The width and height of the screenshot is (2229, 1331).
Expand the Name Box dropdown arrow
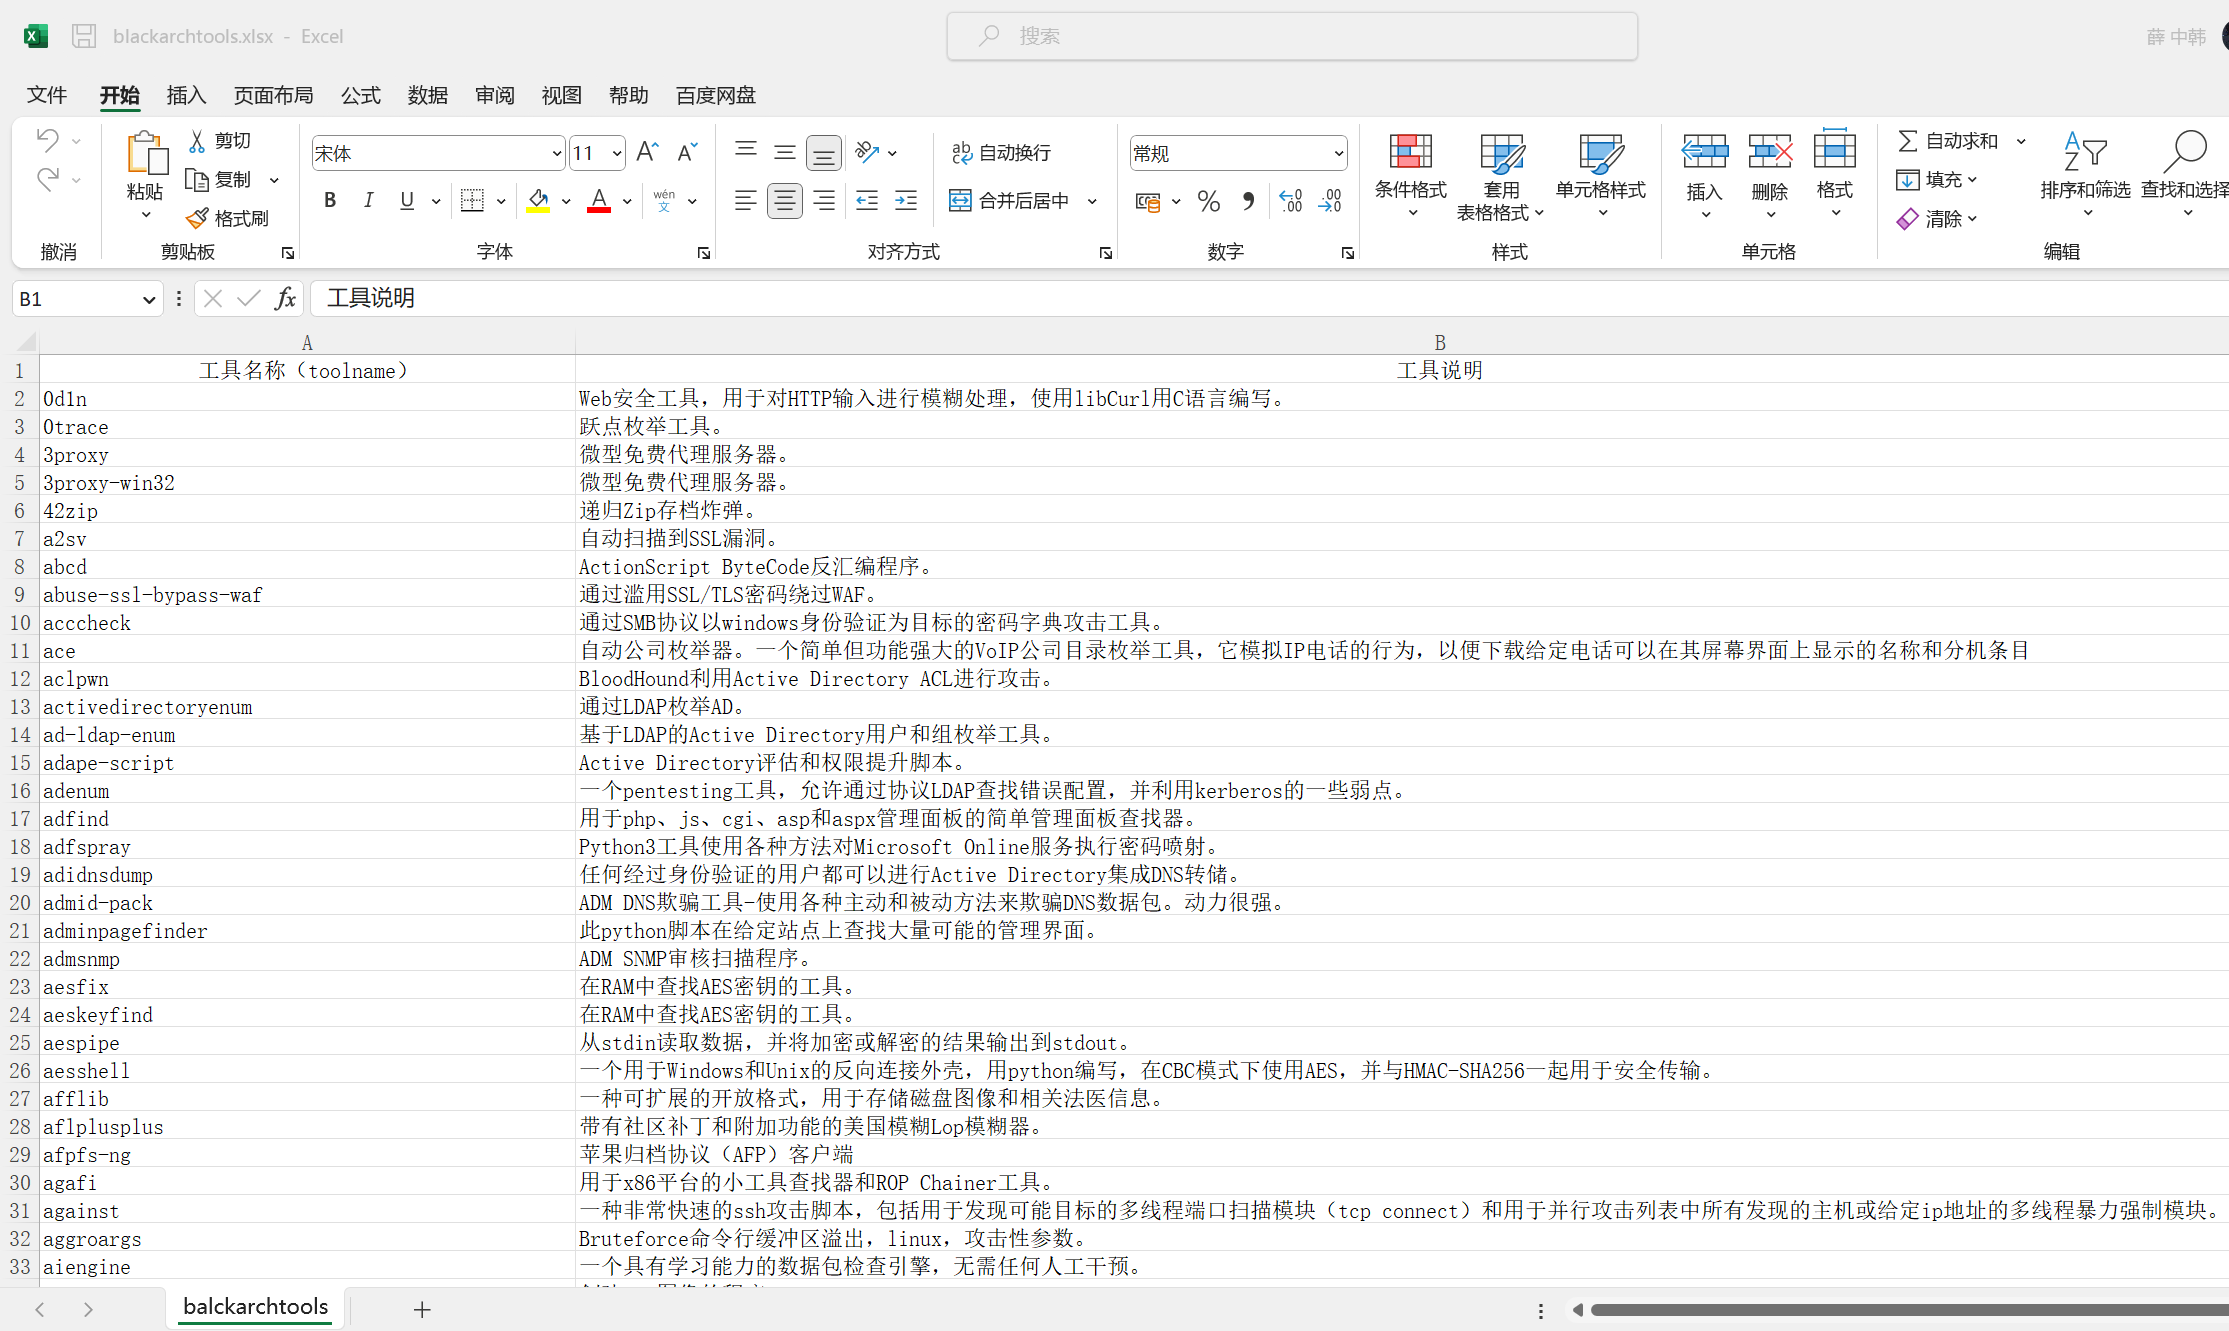point(149,299)
